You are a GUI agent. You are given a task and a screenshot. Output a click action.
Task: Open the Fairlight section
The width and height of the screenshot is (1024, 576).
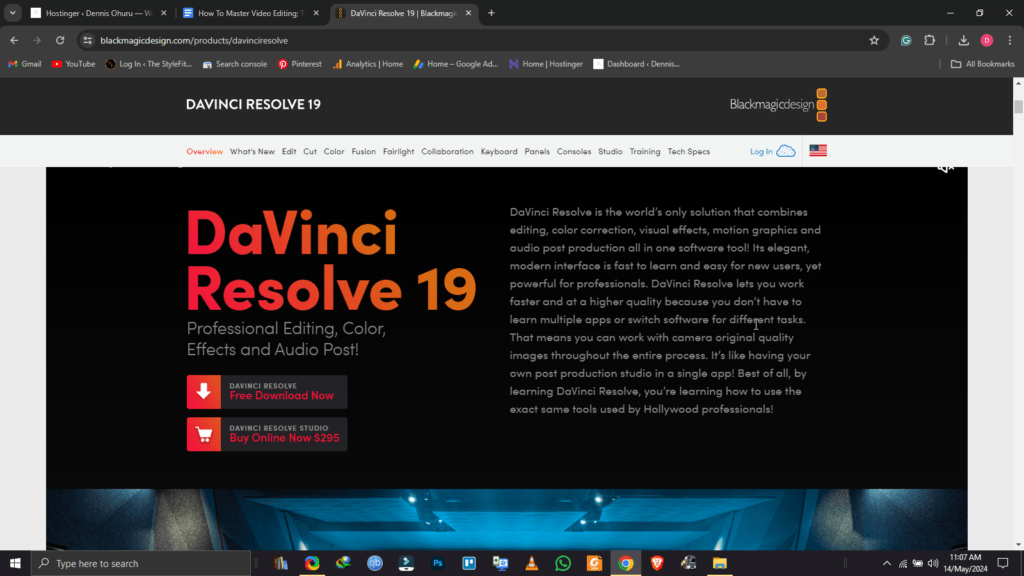(x=398, y=152)
